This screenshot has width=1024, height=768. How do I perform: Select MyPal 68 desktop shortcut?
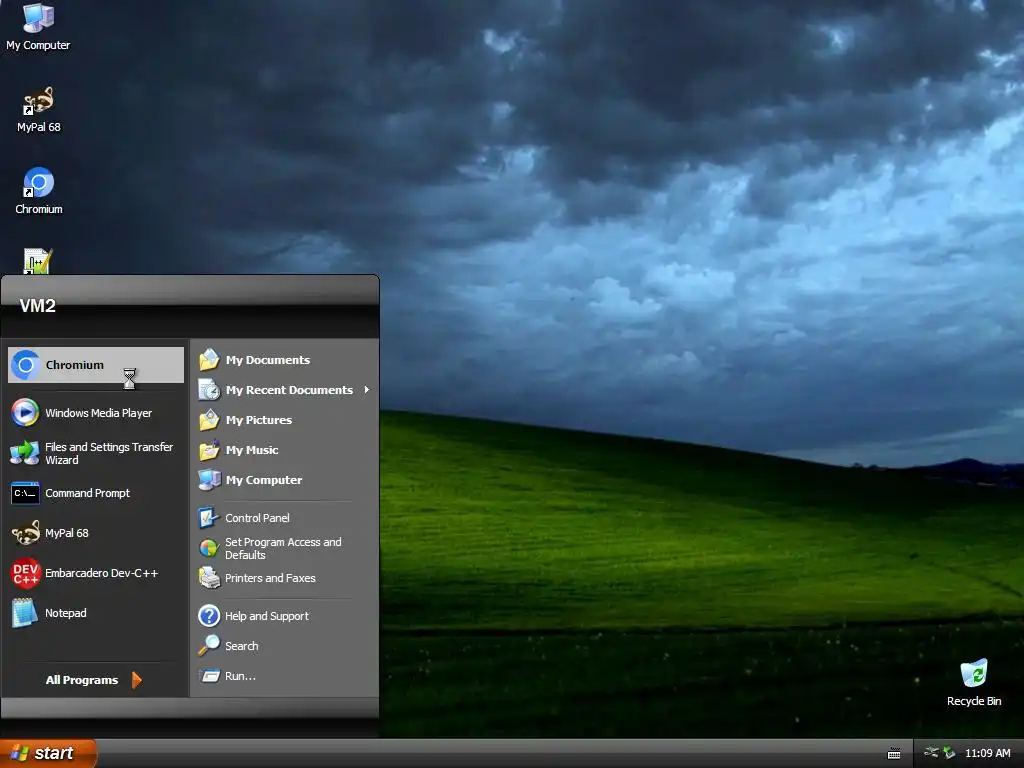pos(39,110)
